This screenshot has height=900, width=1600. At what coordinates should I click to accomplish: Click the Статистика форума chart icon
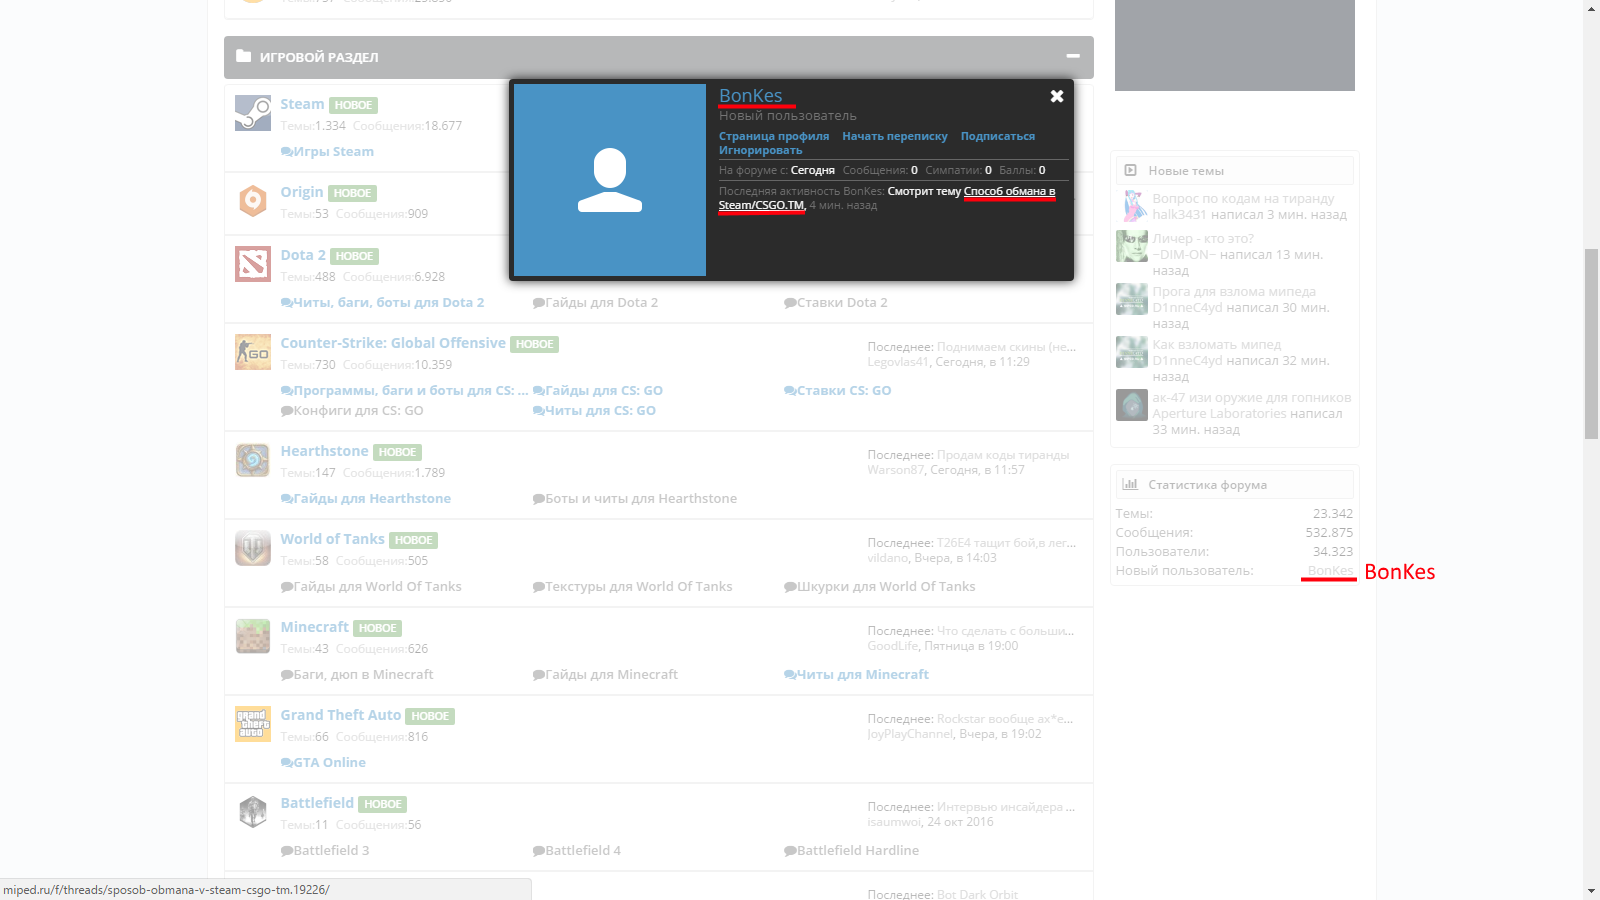coord(1130,484)
